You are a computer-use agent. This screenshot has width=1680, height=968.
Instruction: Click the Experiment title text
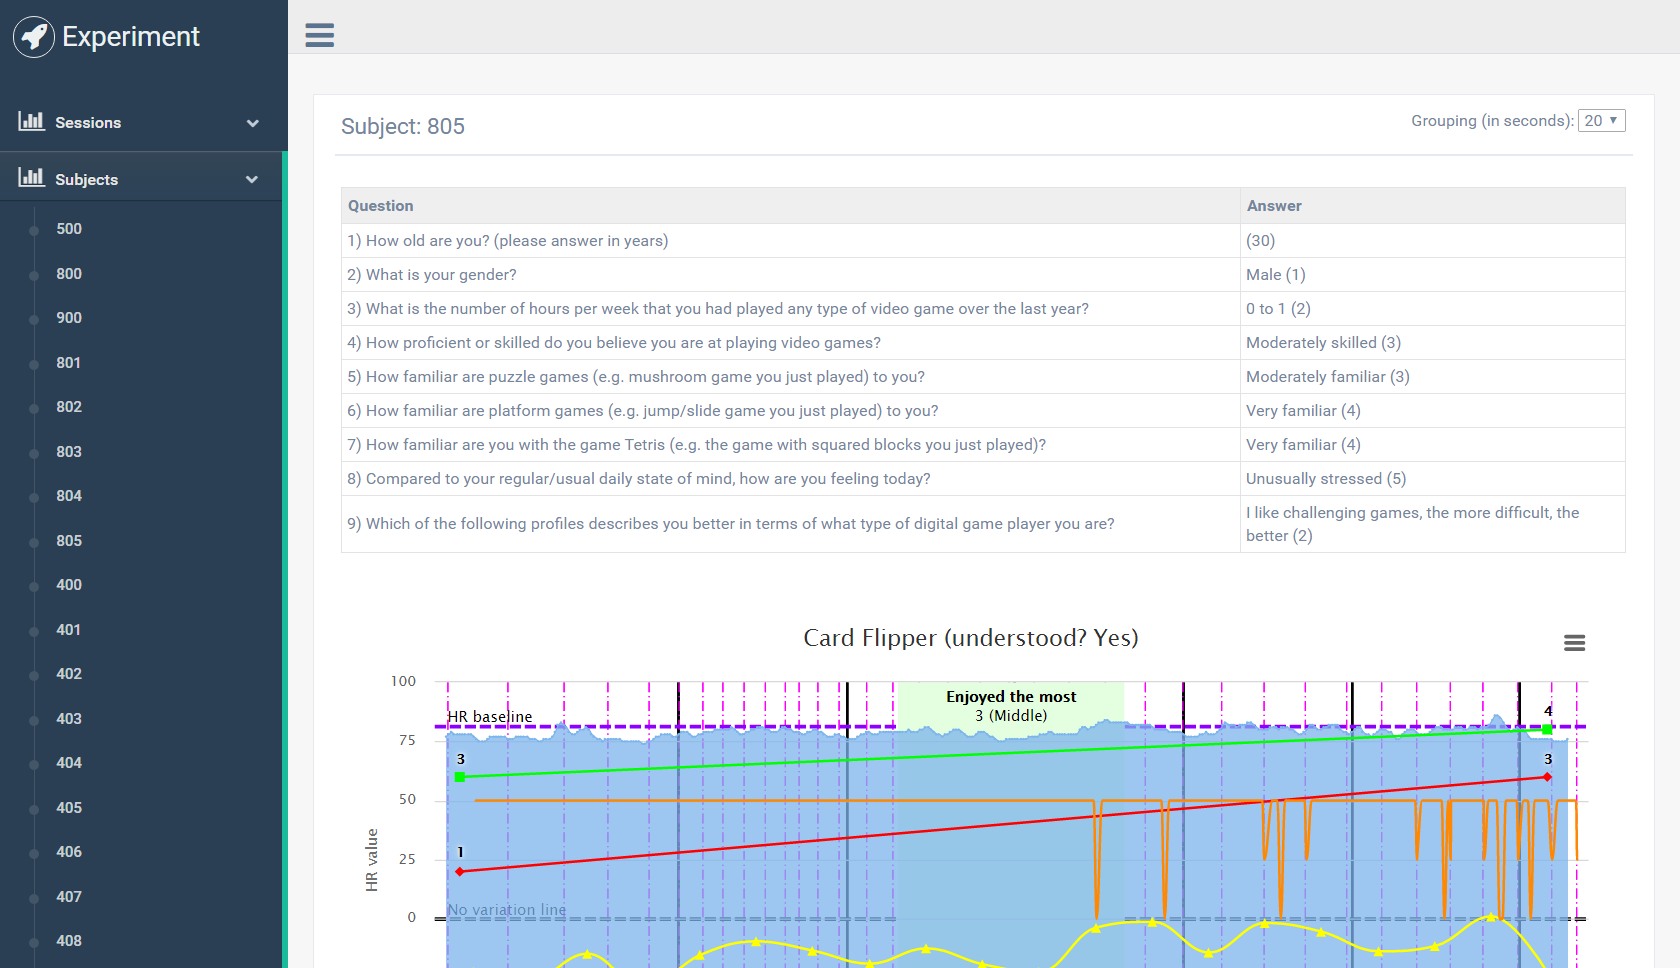(x=131, y=37)
